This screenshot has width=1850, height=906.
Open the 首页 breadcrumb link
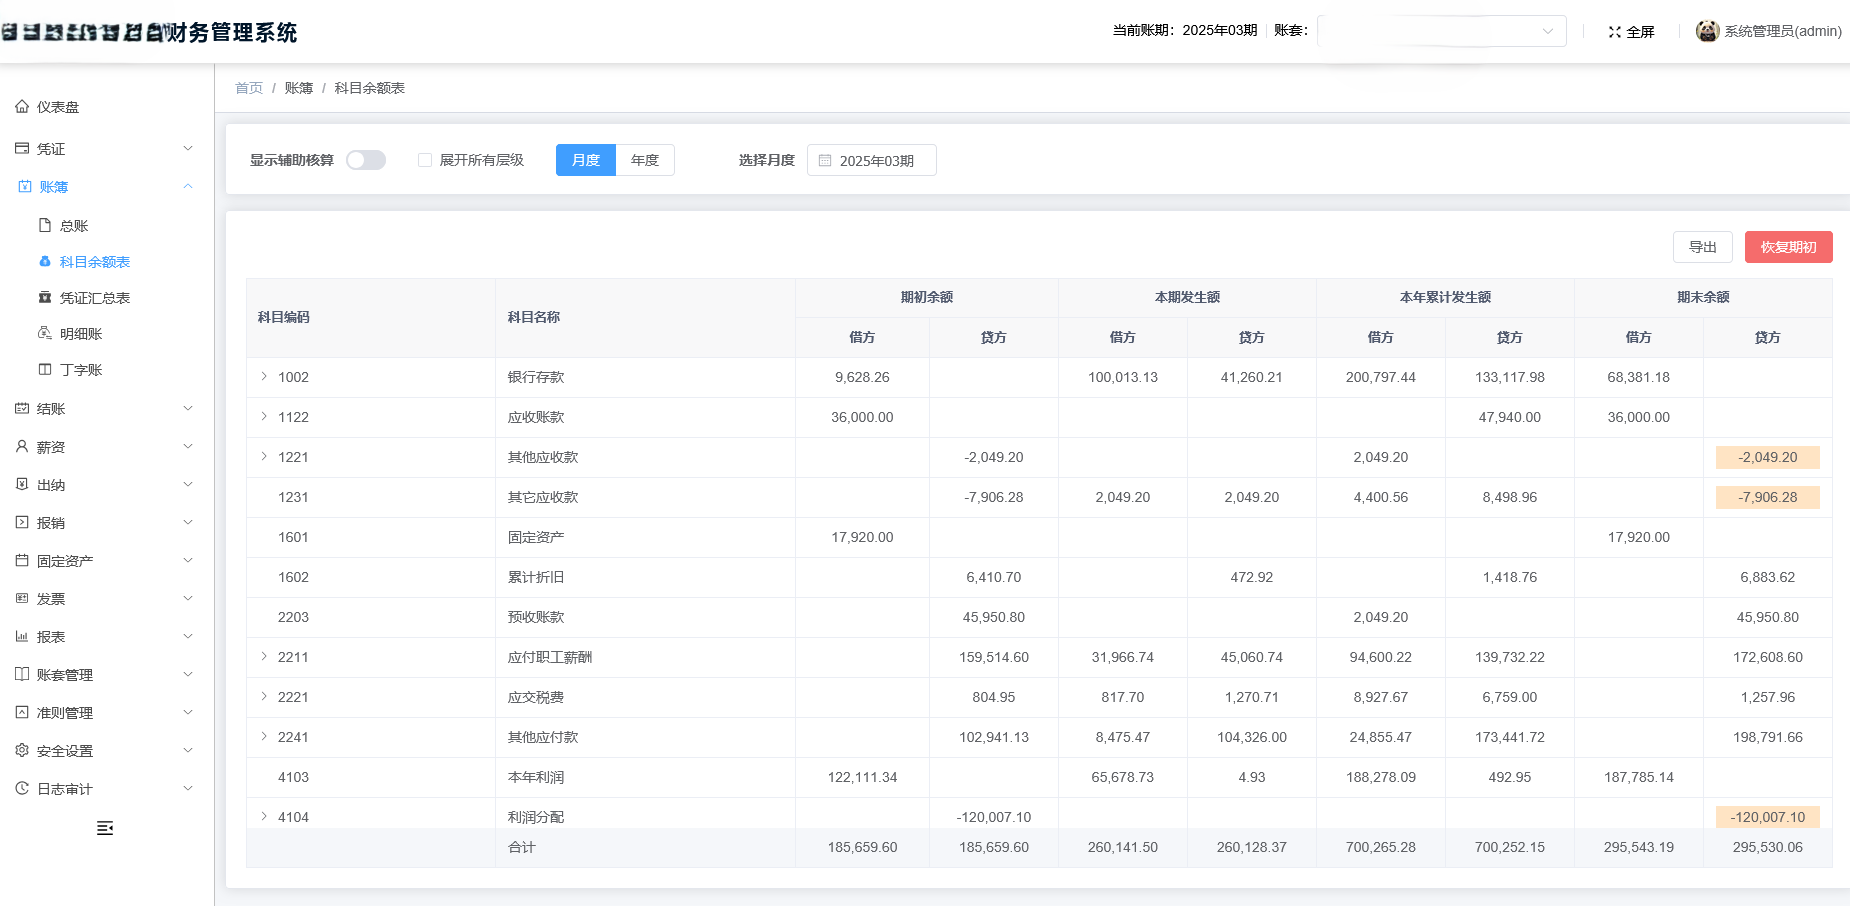(248, 88)
